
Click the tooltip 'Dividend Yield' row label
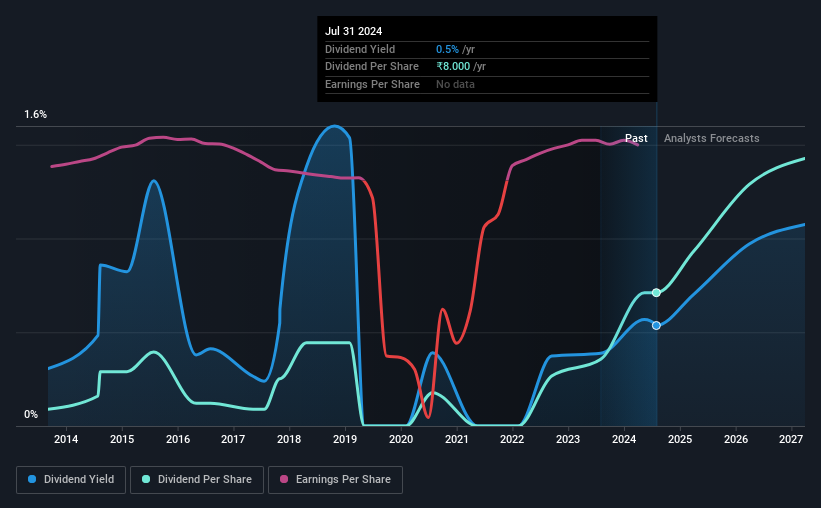point(360,49)
